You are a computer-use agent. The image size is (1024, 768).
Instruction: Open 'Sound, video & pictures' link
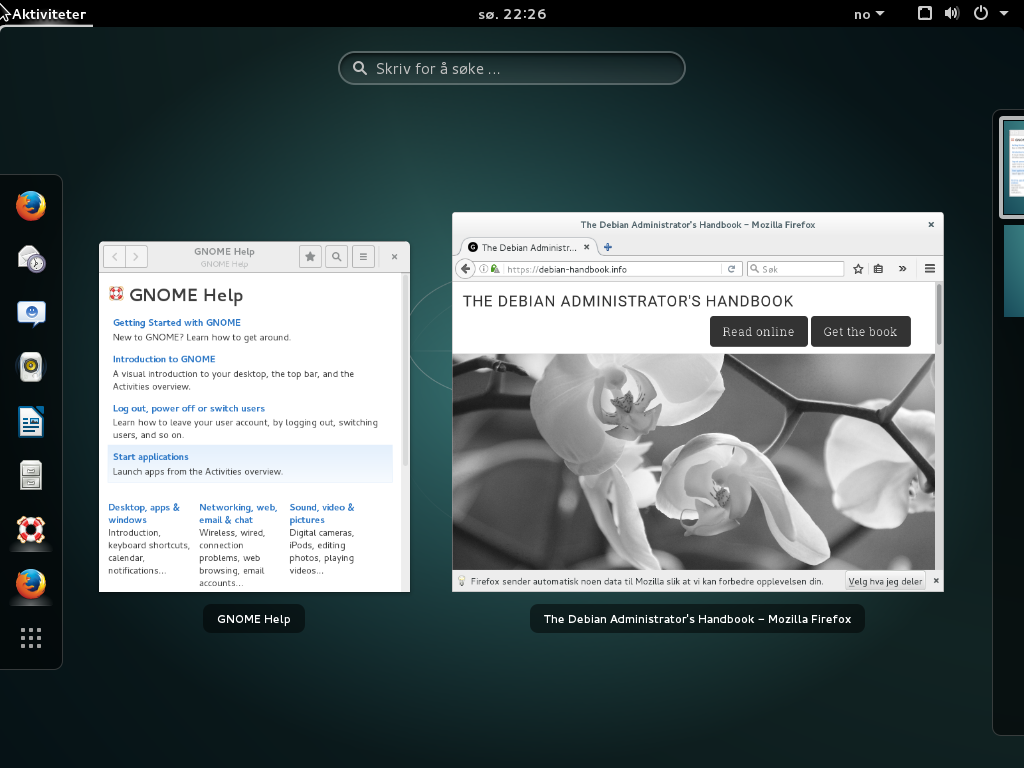pos(321,513)
